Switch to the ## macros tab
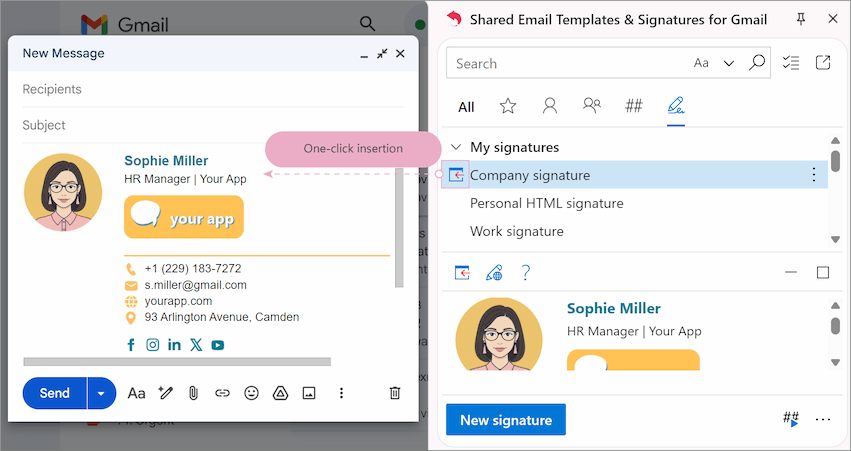Screen dimensions: 851x451 pos(633,105)
